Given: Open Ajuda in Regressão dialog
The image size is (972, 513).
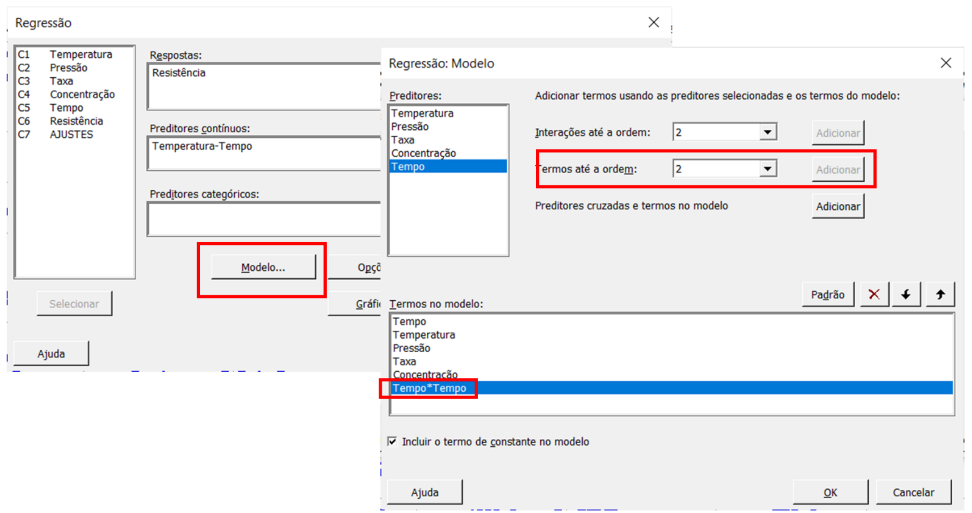Looking at the screenshot, I should tap(51, 353).
